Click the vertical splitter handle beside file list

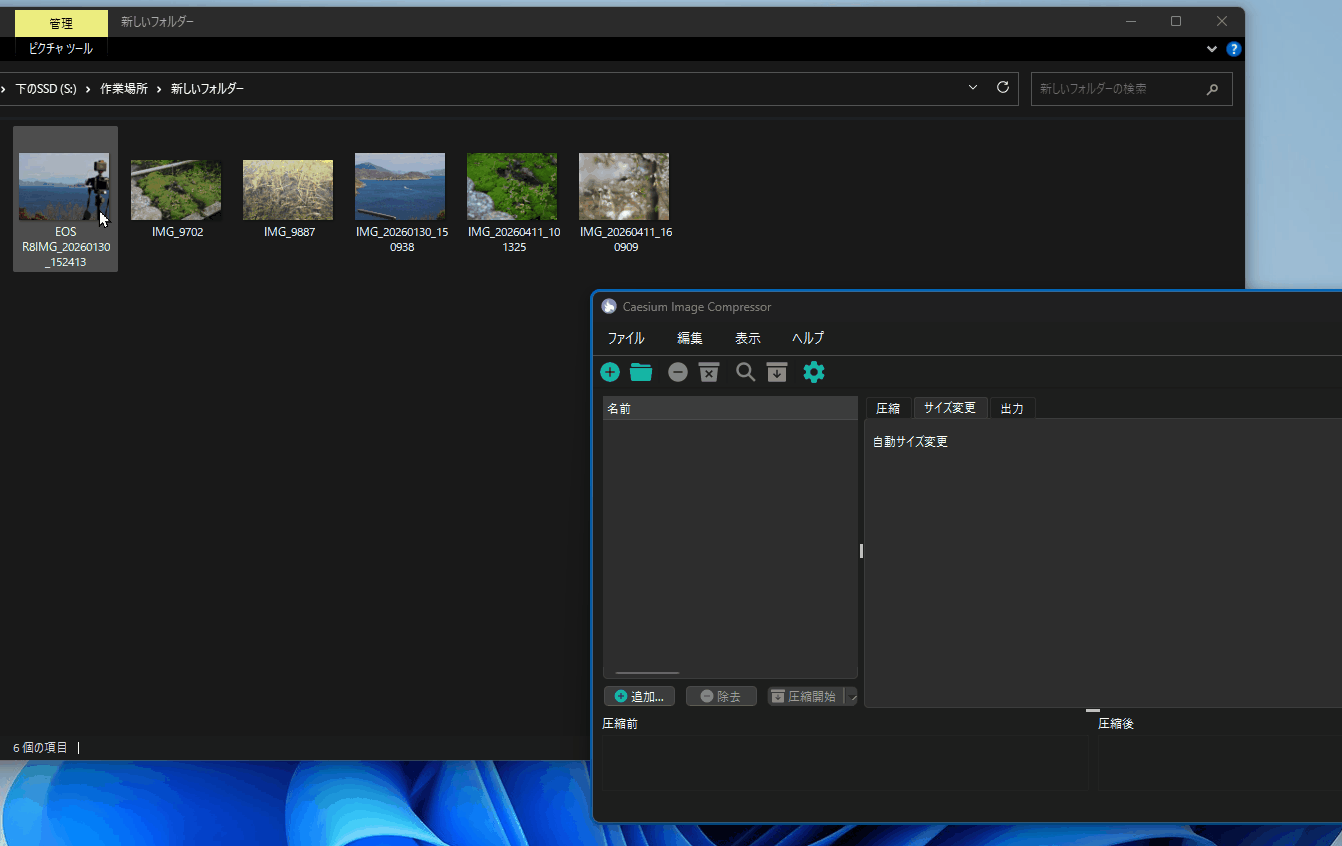[861, 551]
